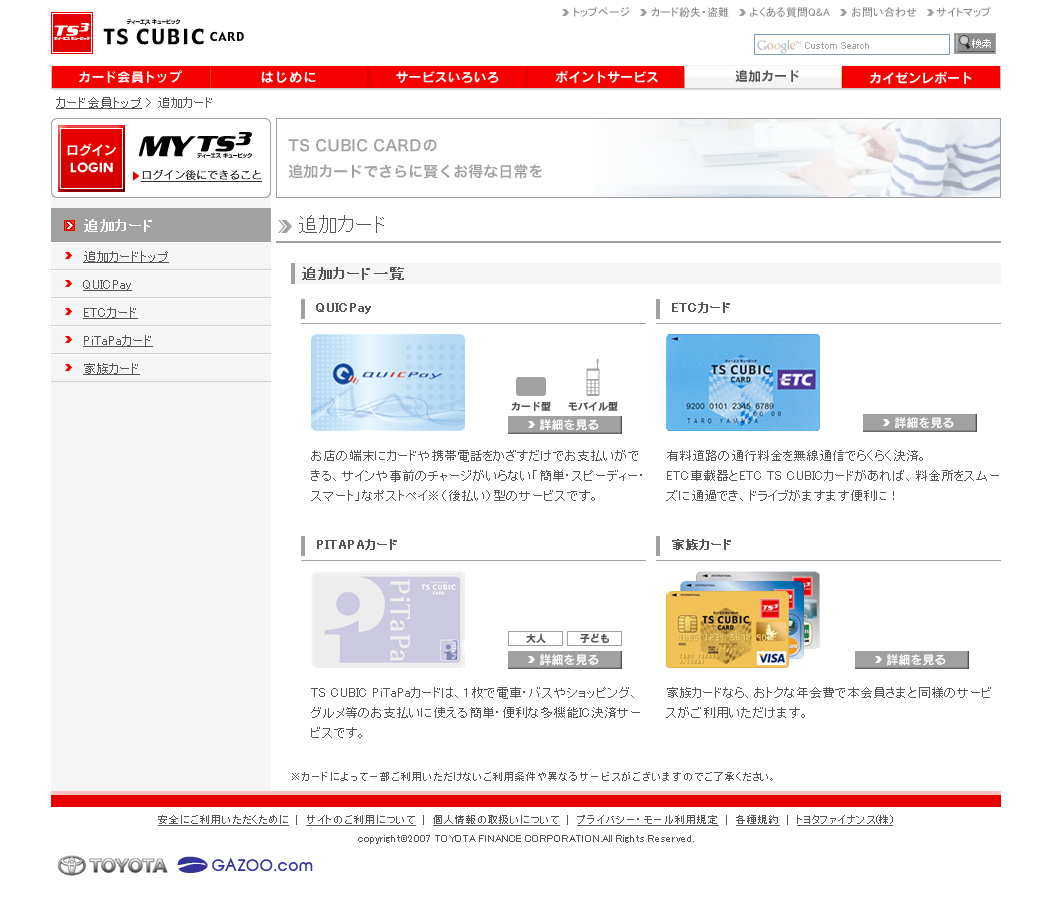This screenshot has width=1052, height=901.
Task: Open the Toyota logo link in footer
Action: 112,865
